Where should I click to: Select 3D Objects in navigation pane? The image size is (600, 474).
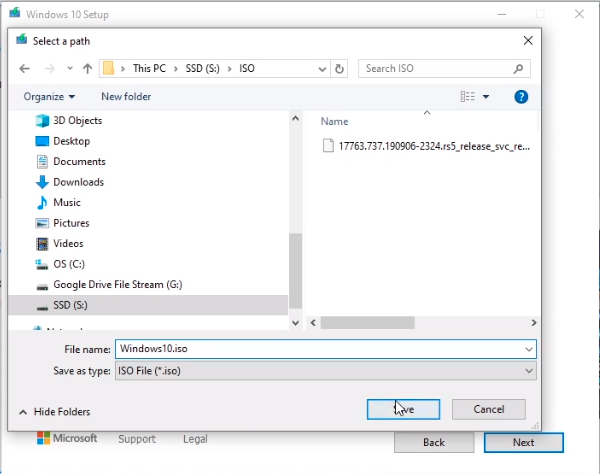click(x=78, y=121)
